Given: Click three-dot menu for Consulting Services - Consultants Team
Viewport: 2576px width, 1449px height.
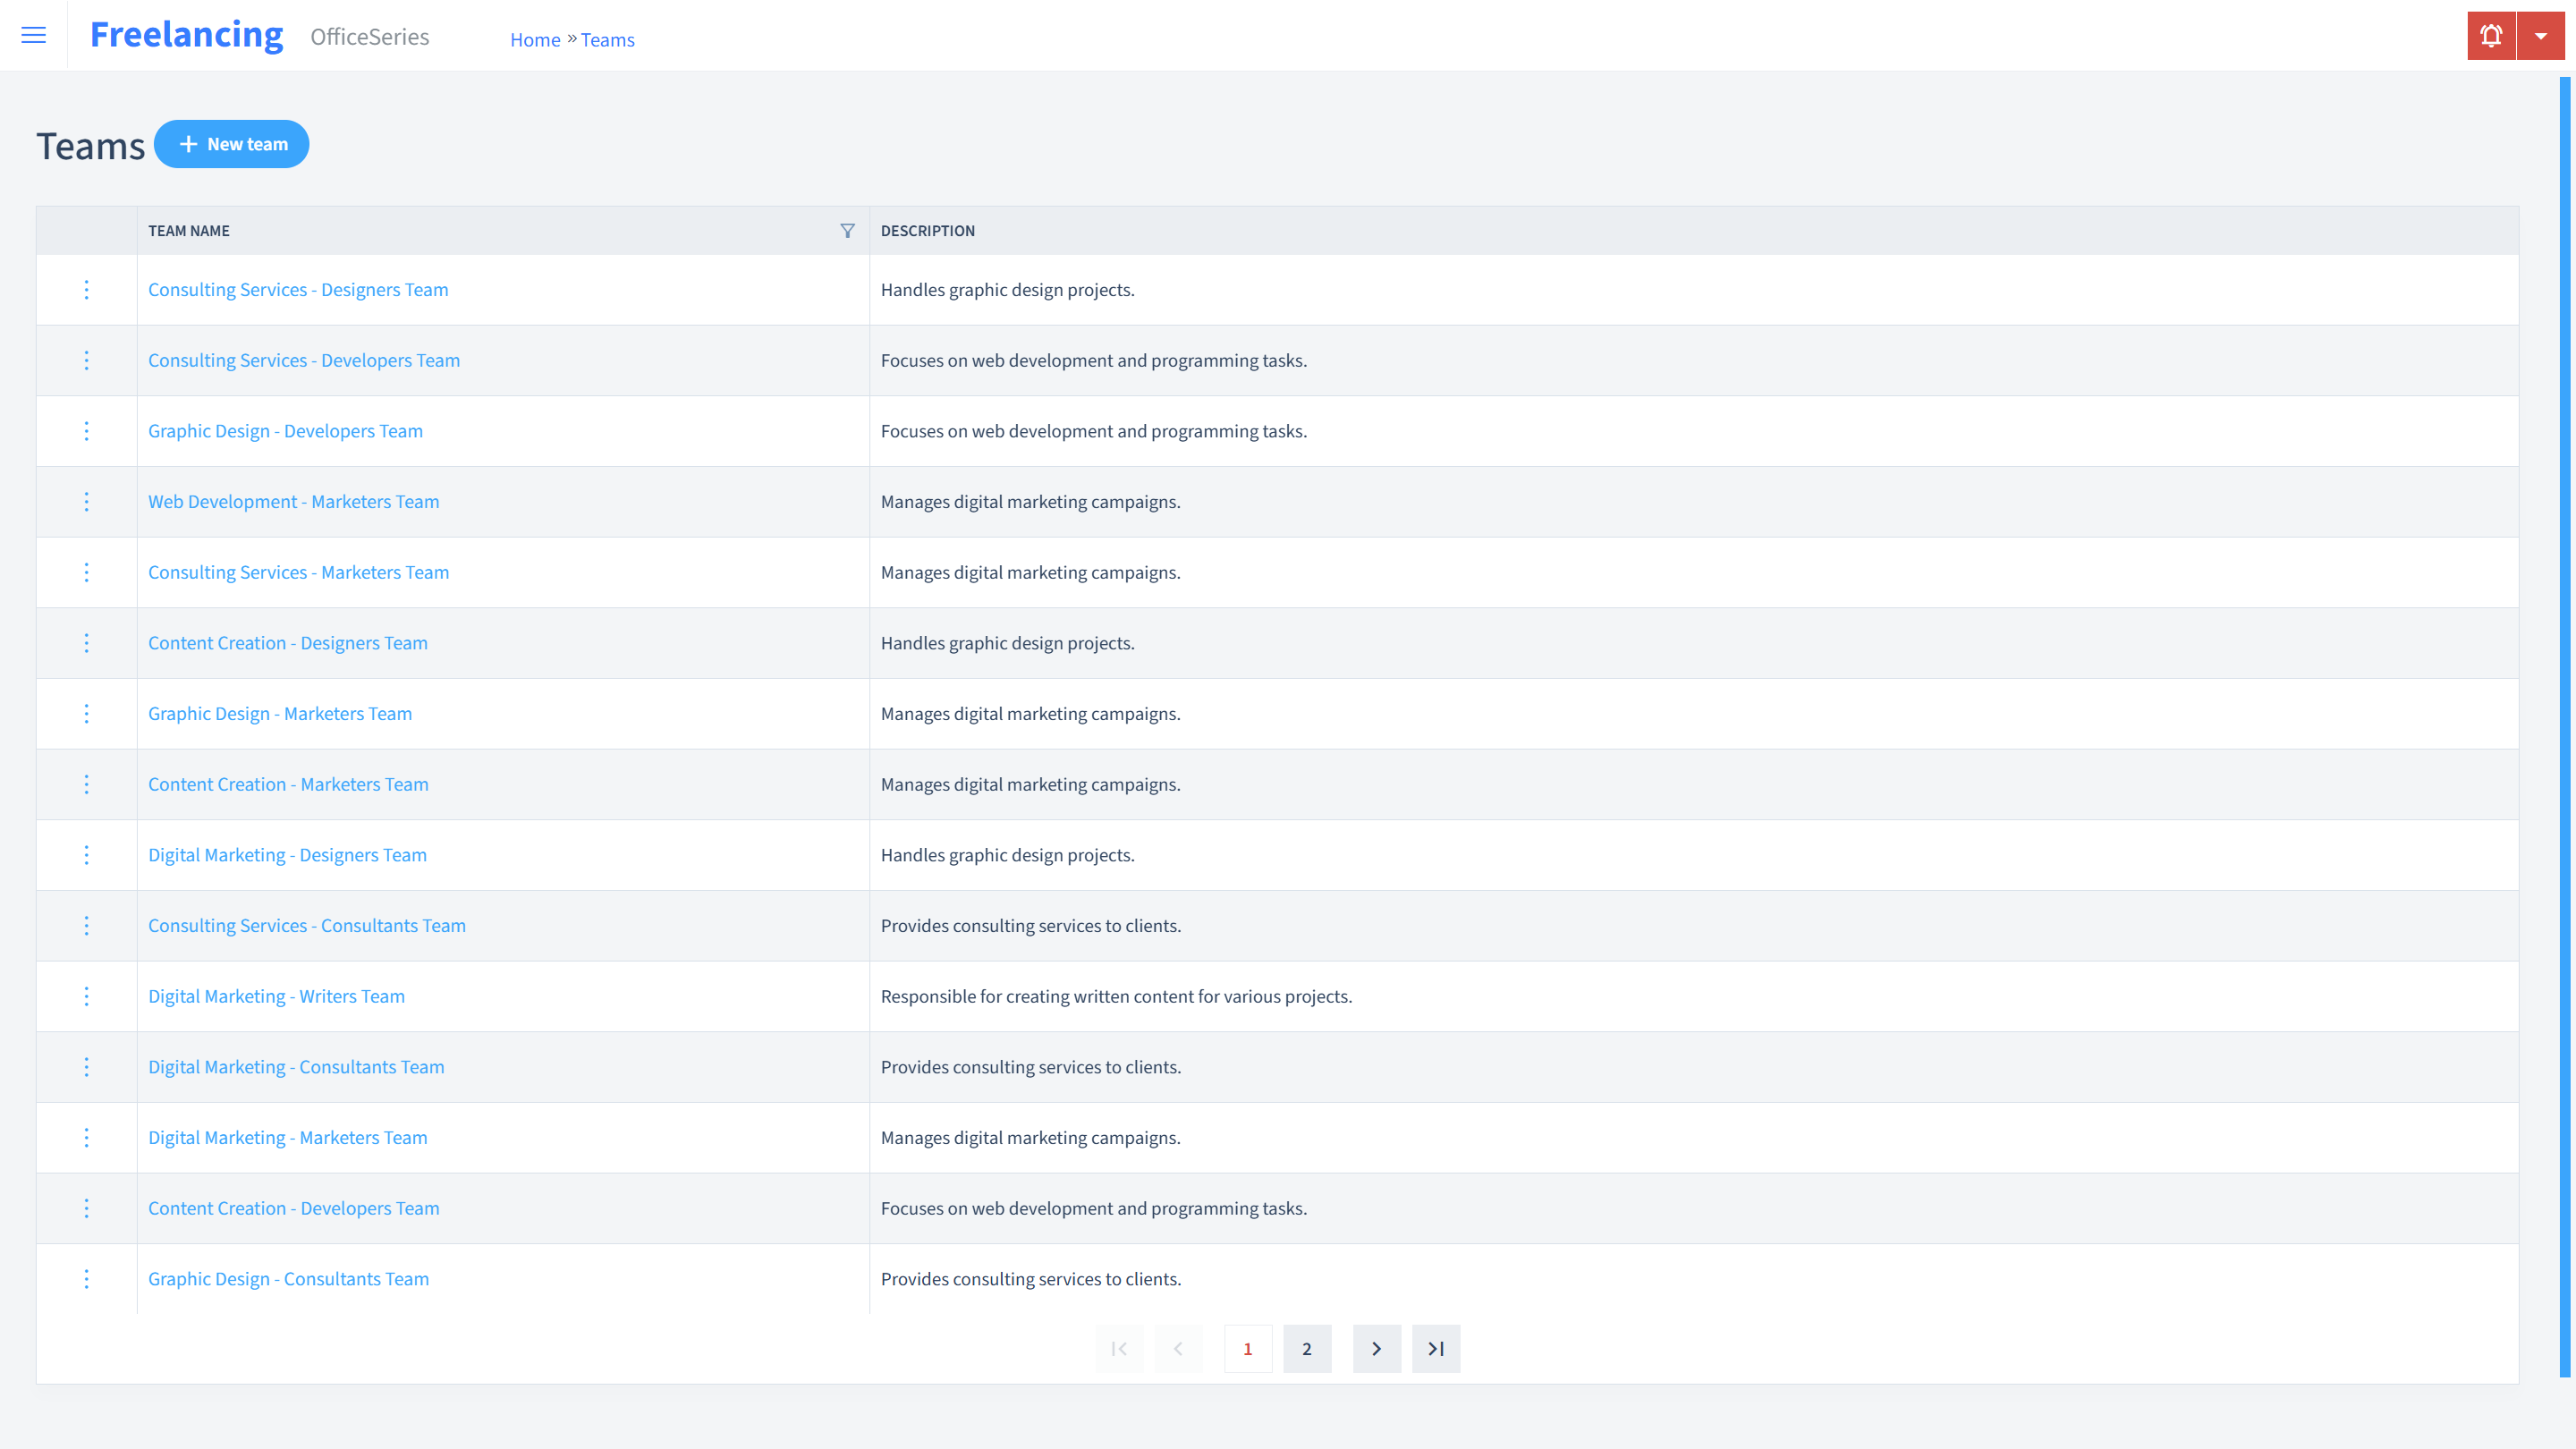Looking at the screenshot, I should [87, 926].
